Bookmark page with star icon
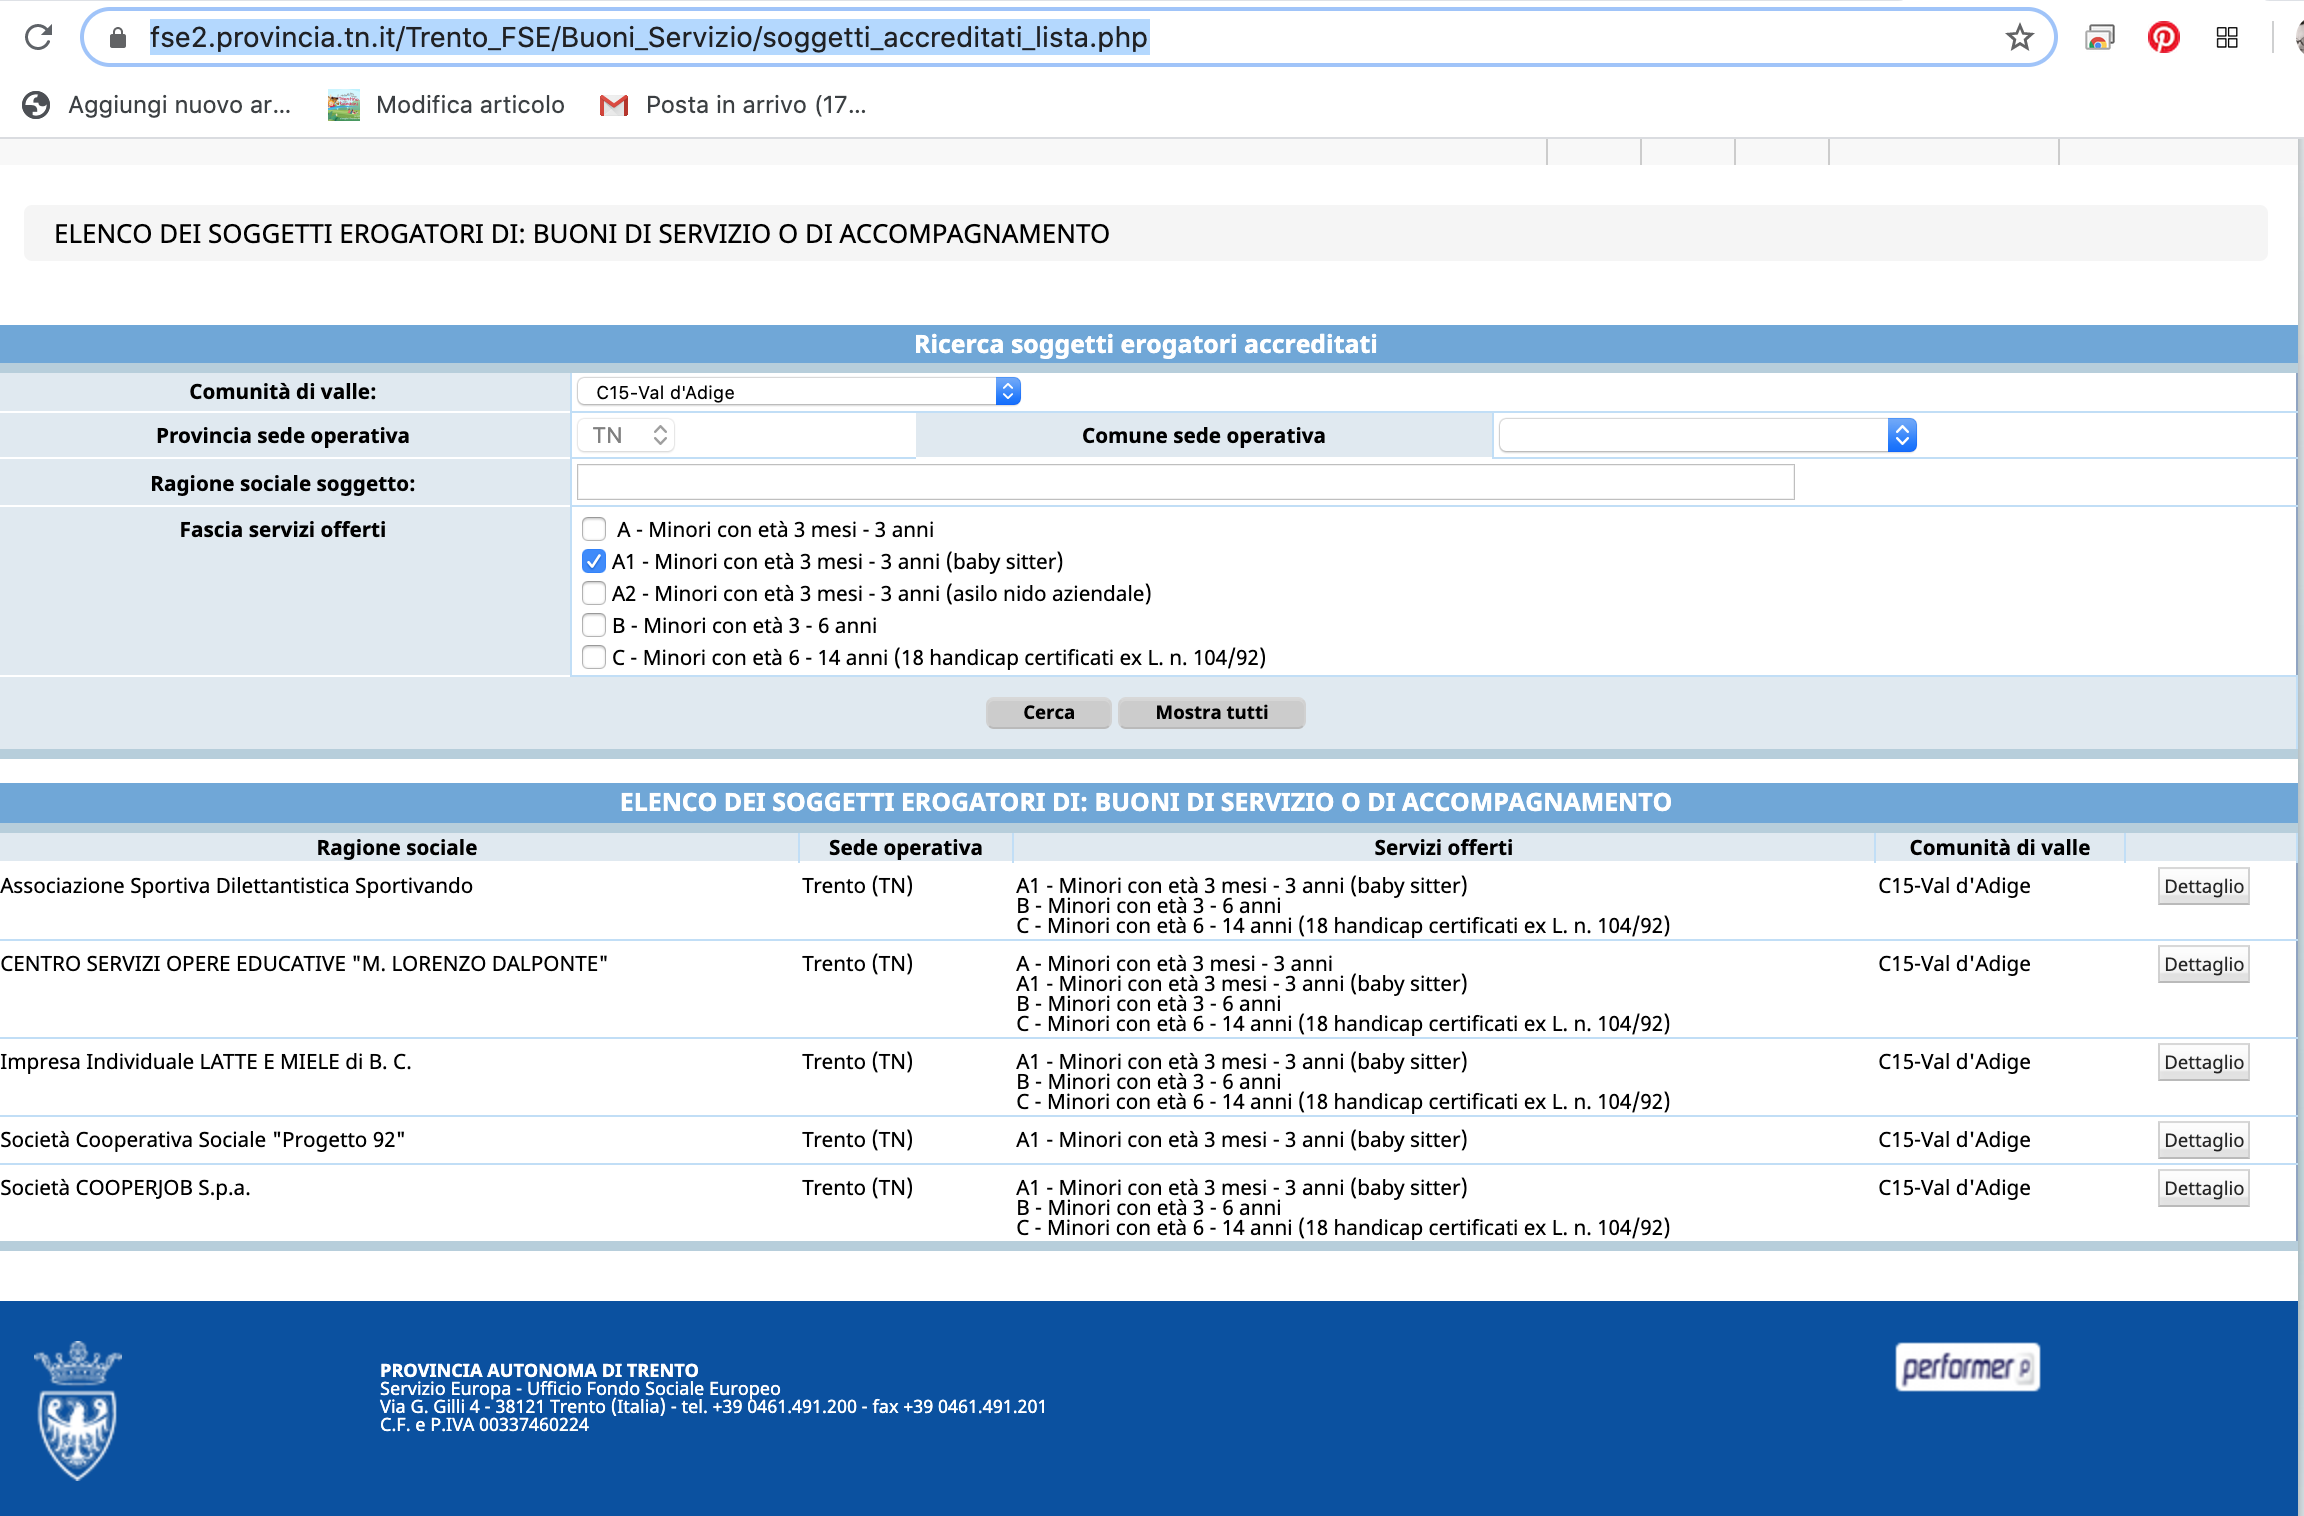This screenshot has width=2304, height=1516. click(x=2019, y=38)
